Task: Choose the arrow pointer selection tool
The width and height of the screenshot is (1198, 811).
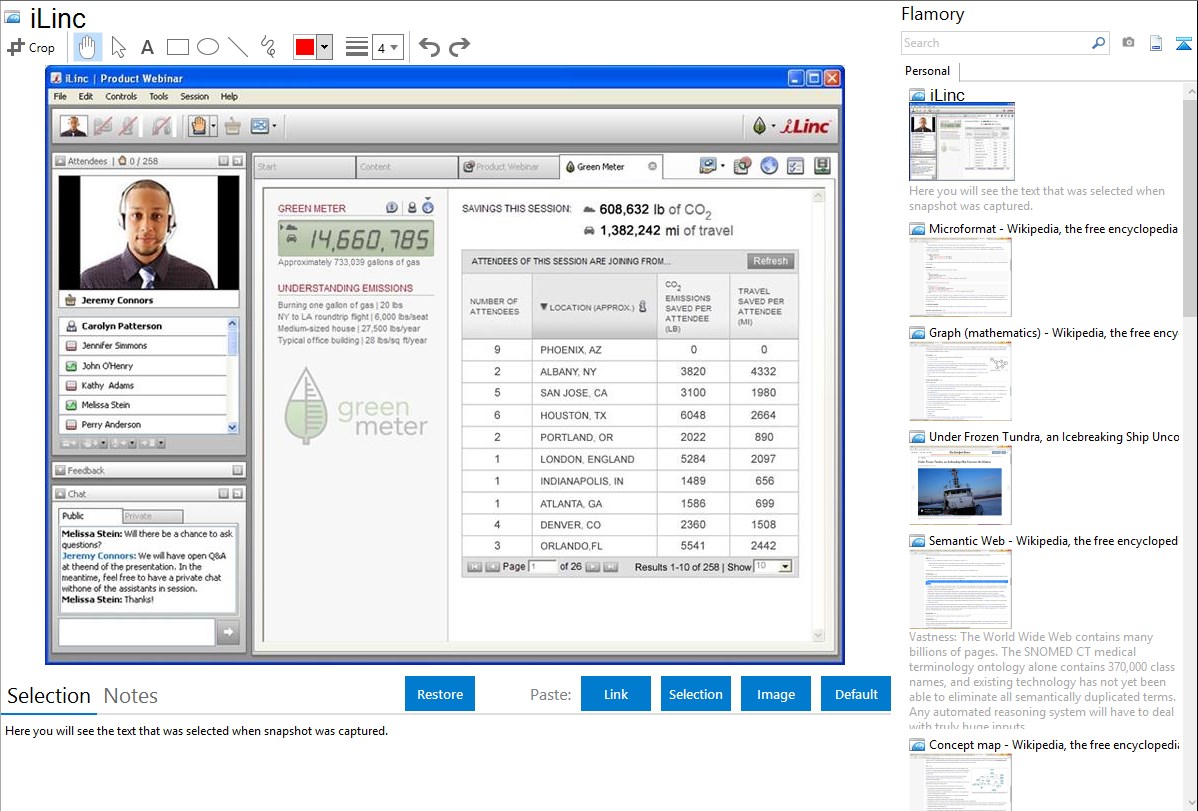Action: coord(118,47)
